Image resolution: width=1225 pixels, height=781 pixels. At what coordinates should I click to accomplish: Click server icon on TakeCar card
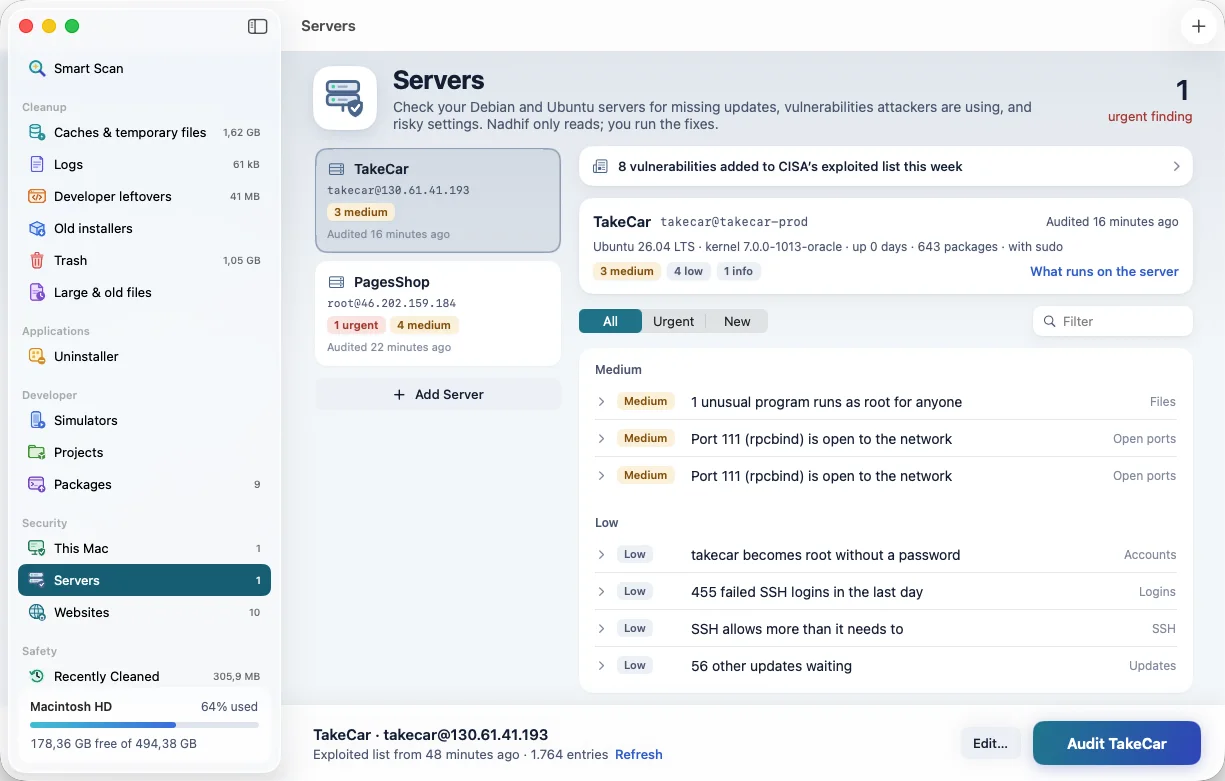click(336, 169)
